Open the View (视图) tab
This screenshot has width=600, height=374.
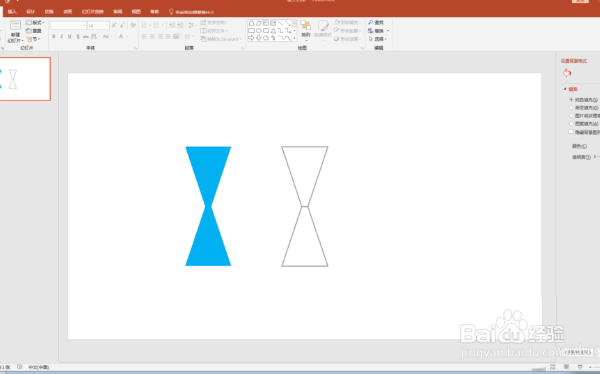[x=136, y=12]
